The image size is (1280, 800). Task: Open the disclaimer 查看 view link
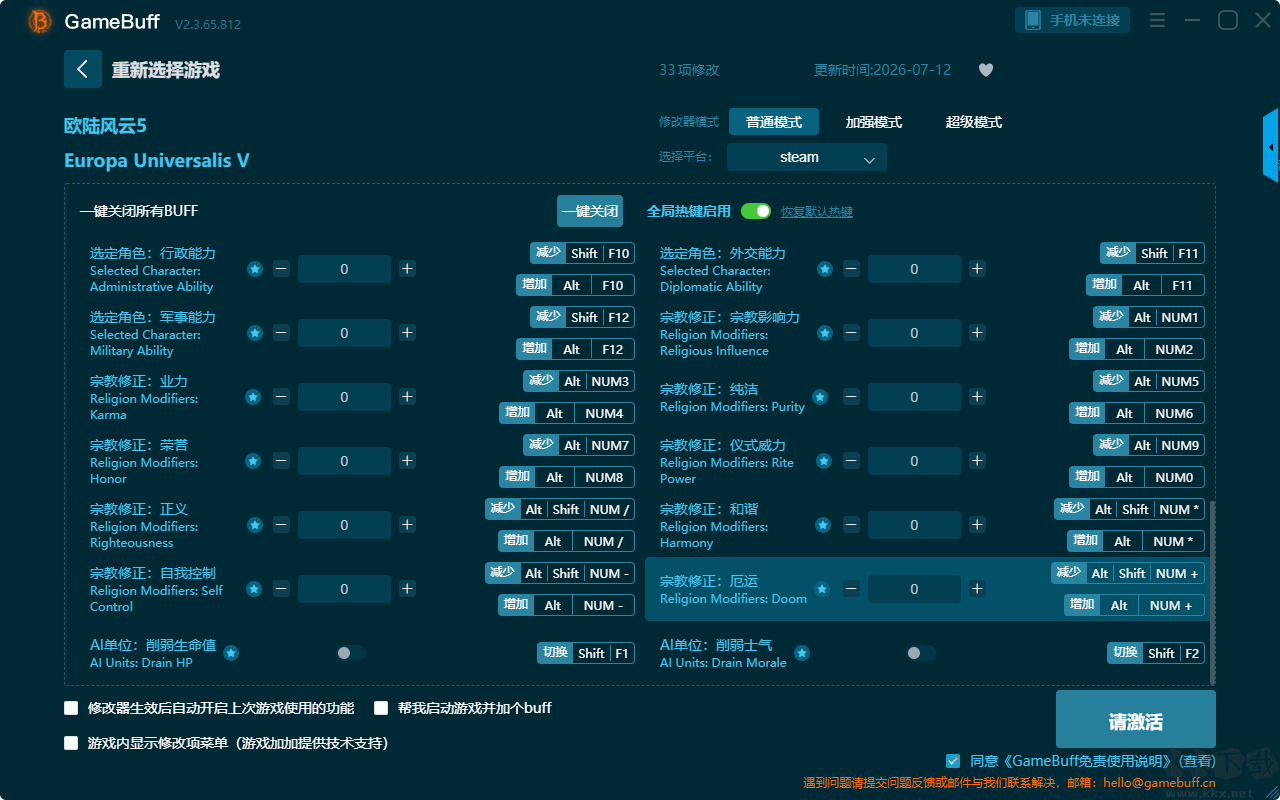1198,761
